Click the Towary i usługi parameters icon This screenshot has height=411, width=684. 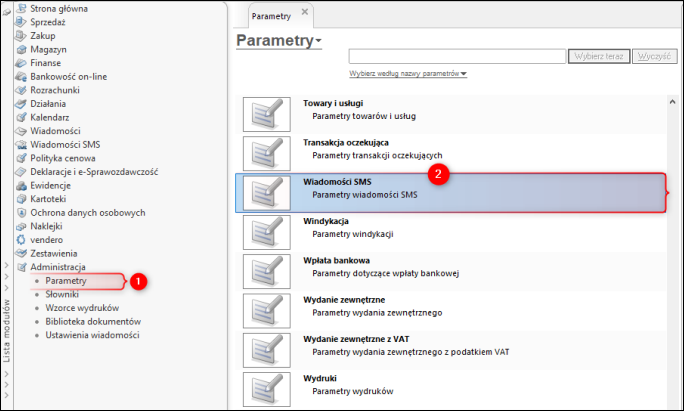(265, 114)
